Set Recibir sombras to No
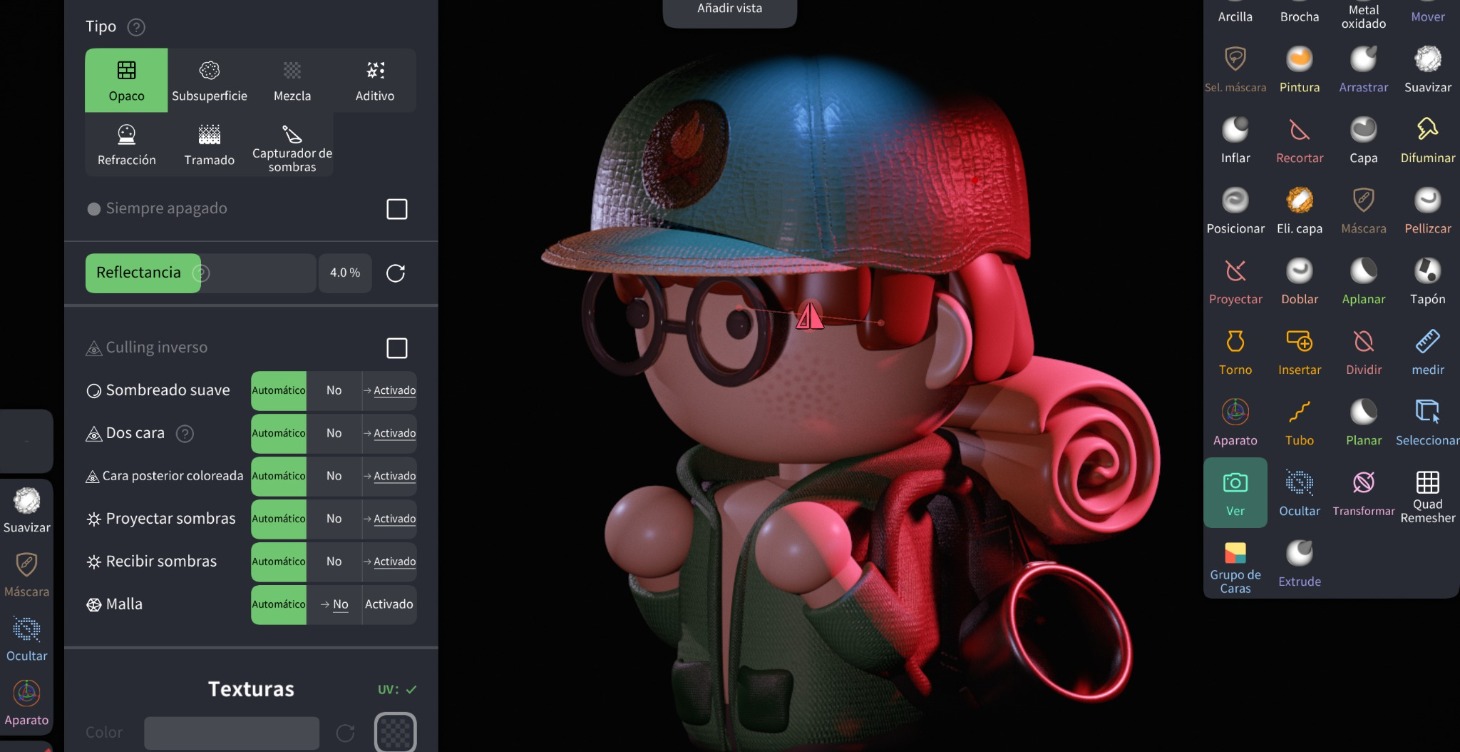This screenshot has width=1460, height=752. [x=334, y=561]
